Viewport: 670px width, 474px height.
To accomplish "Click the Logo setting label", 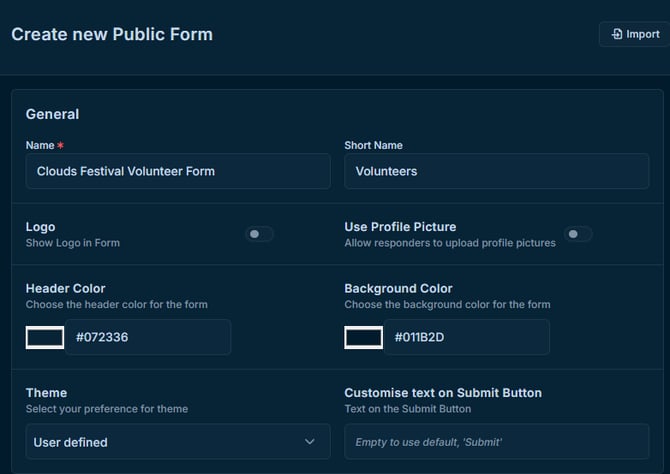I will (40, 227).
